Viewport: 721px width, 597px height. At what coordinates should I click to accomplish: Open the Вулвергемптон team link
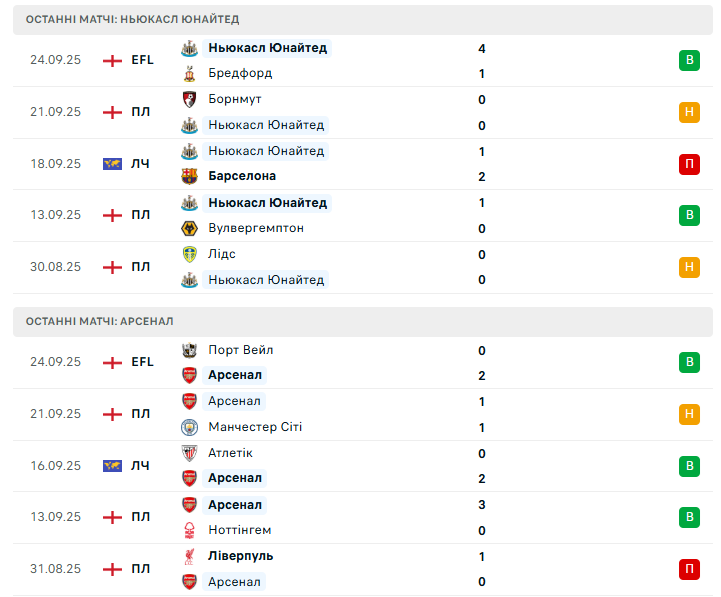256,228
